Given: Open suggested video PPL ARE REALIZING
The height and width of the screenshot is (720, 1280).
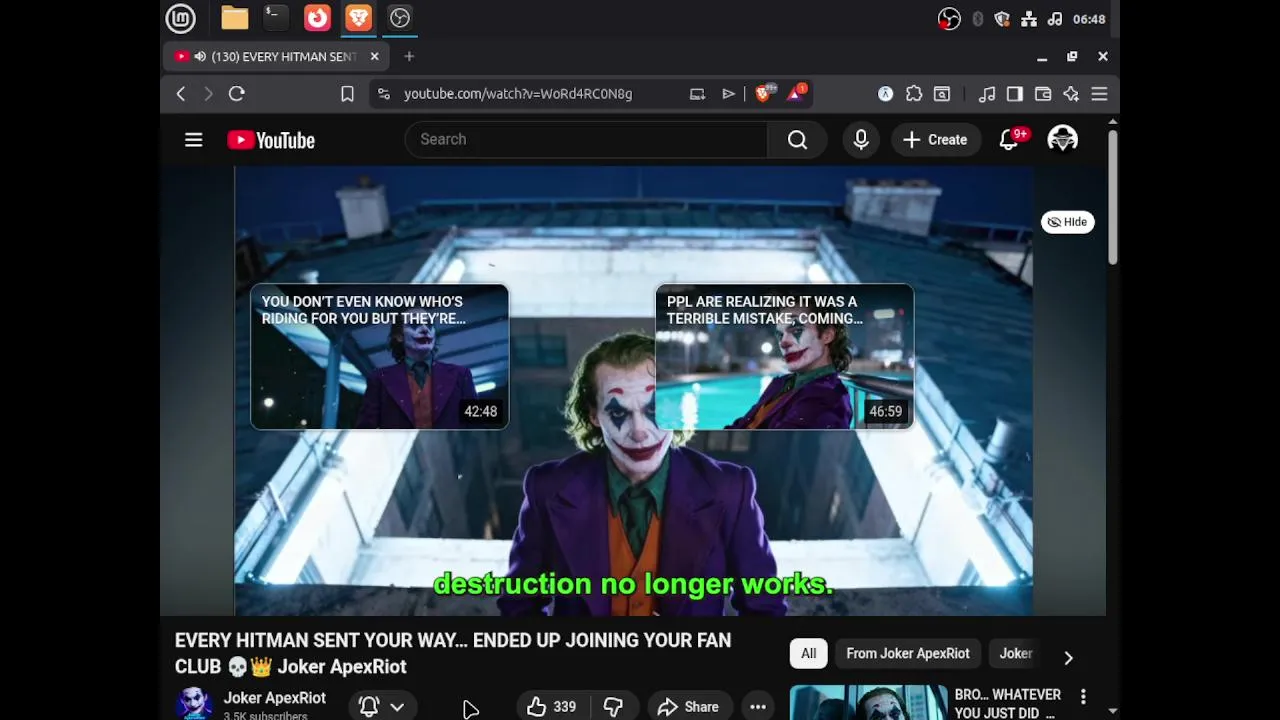Looking at the screenshot, I should pos(784,357).
